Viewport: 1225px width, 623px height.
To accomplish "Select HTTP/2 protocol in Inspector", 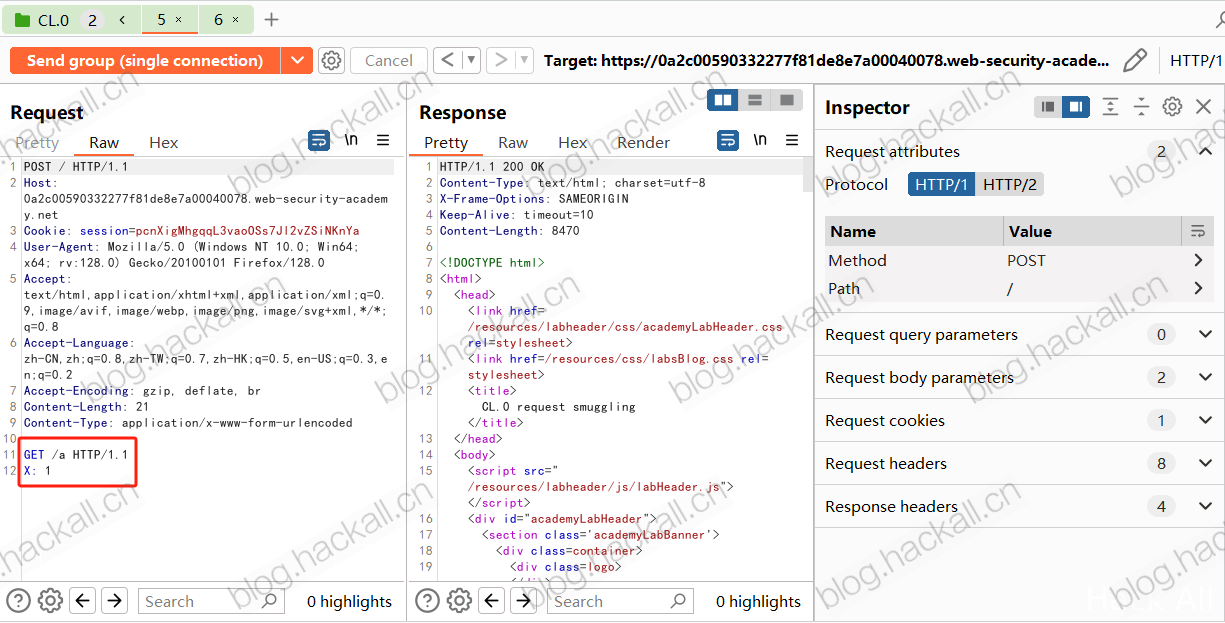I will click(1009, 184).
